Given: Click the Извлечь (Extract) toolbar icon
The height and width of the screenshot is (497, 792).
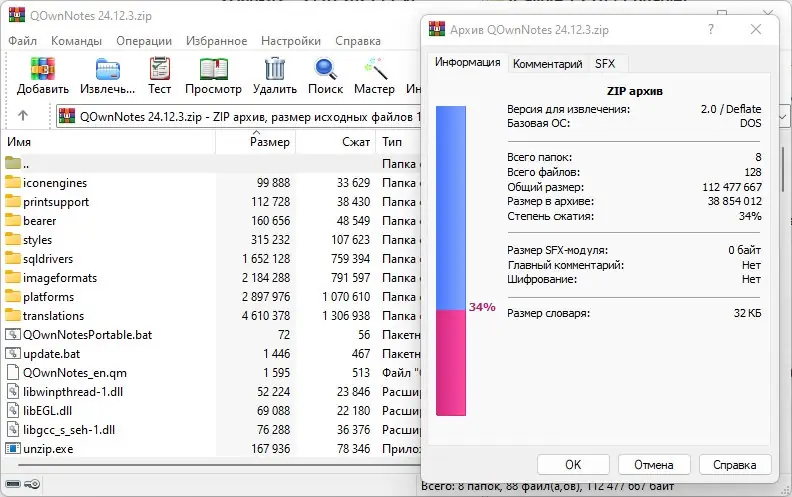Looking at the screenshot, I should [x=107, y=69].
